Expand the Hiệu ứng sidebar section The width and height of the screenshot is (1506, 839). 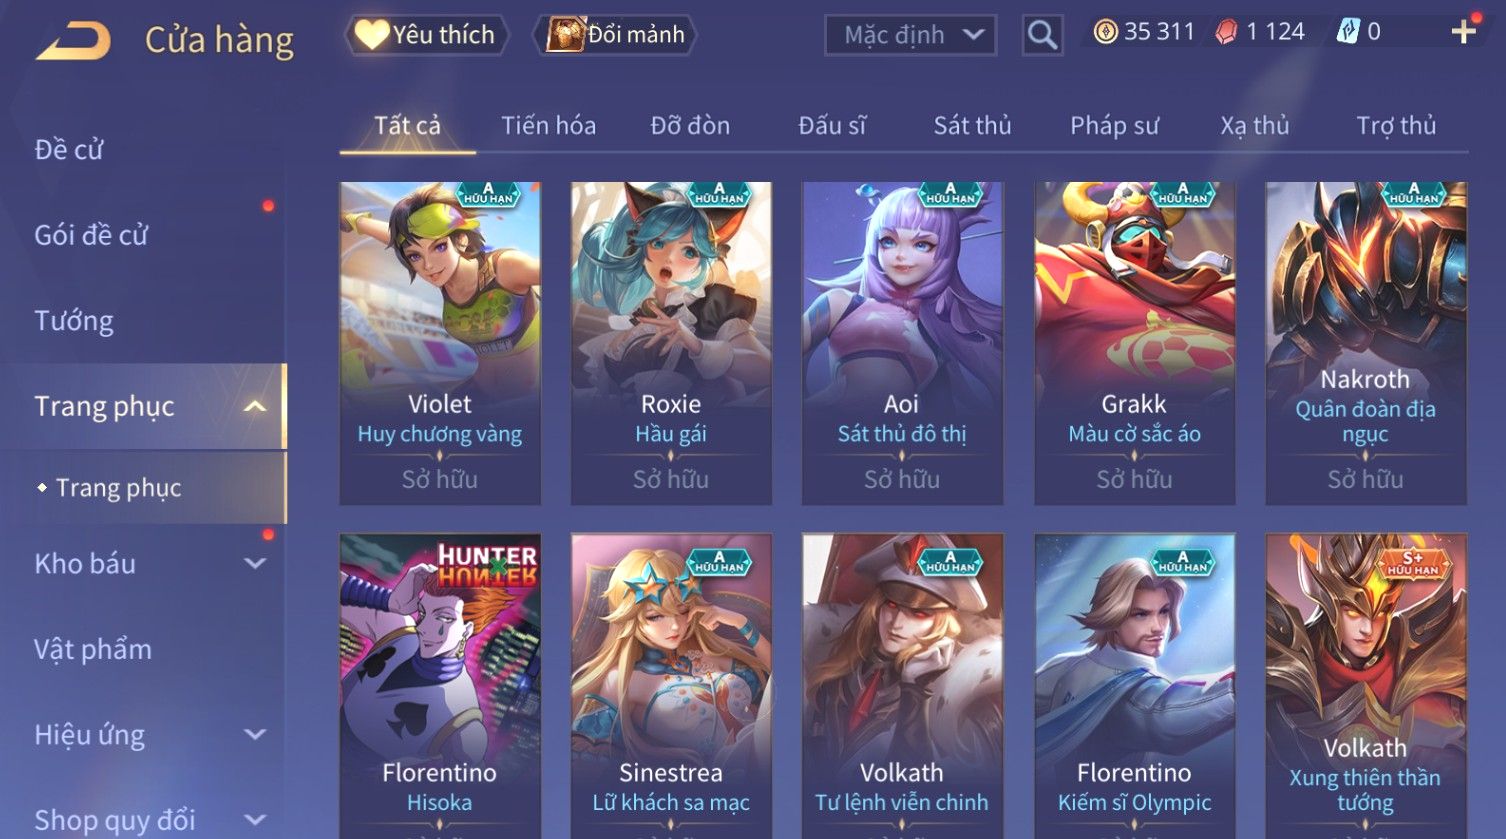255,735
